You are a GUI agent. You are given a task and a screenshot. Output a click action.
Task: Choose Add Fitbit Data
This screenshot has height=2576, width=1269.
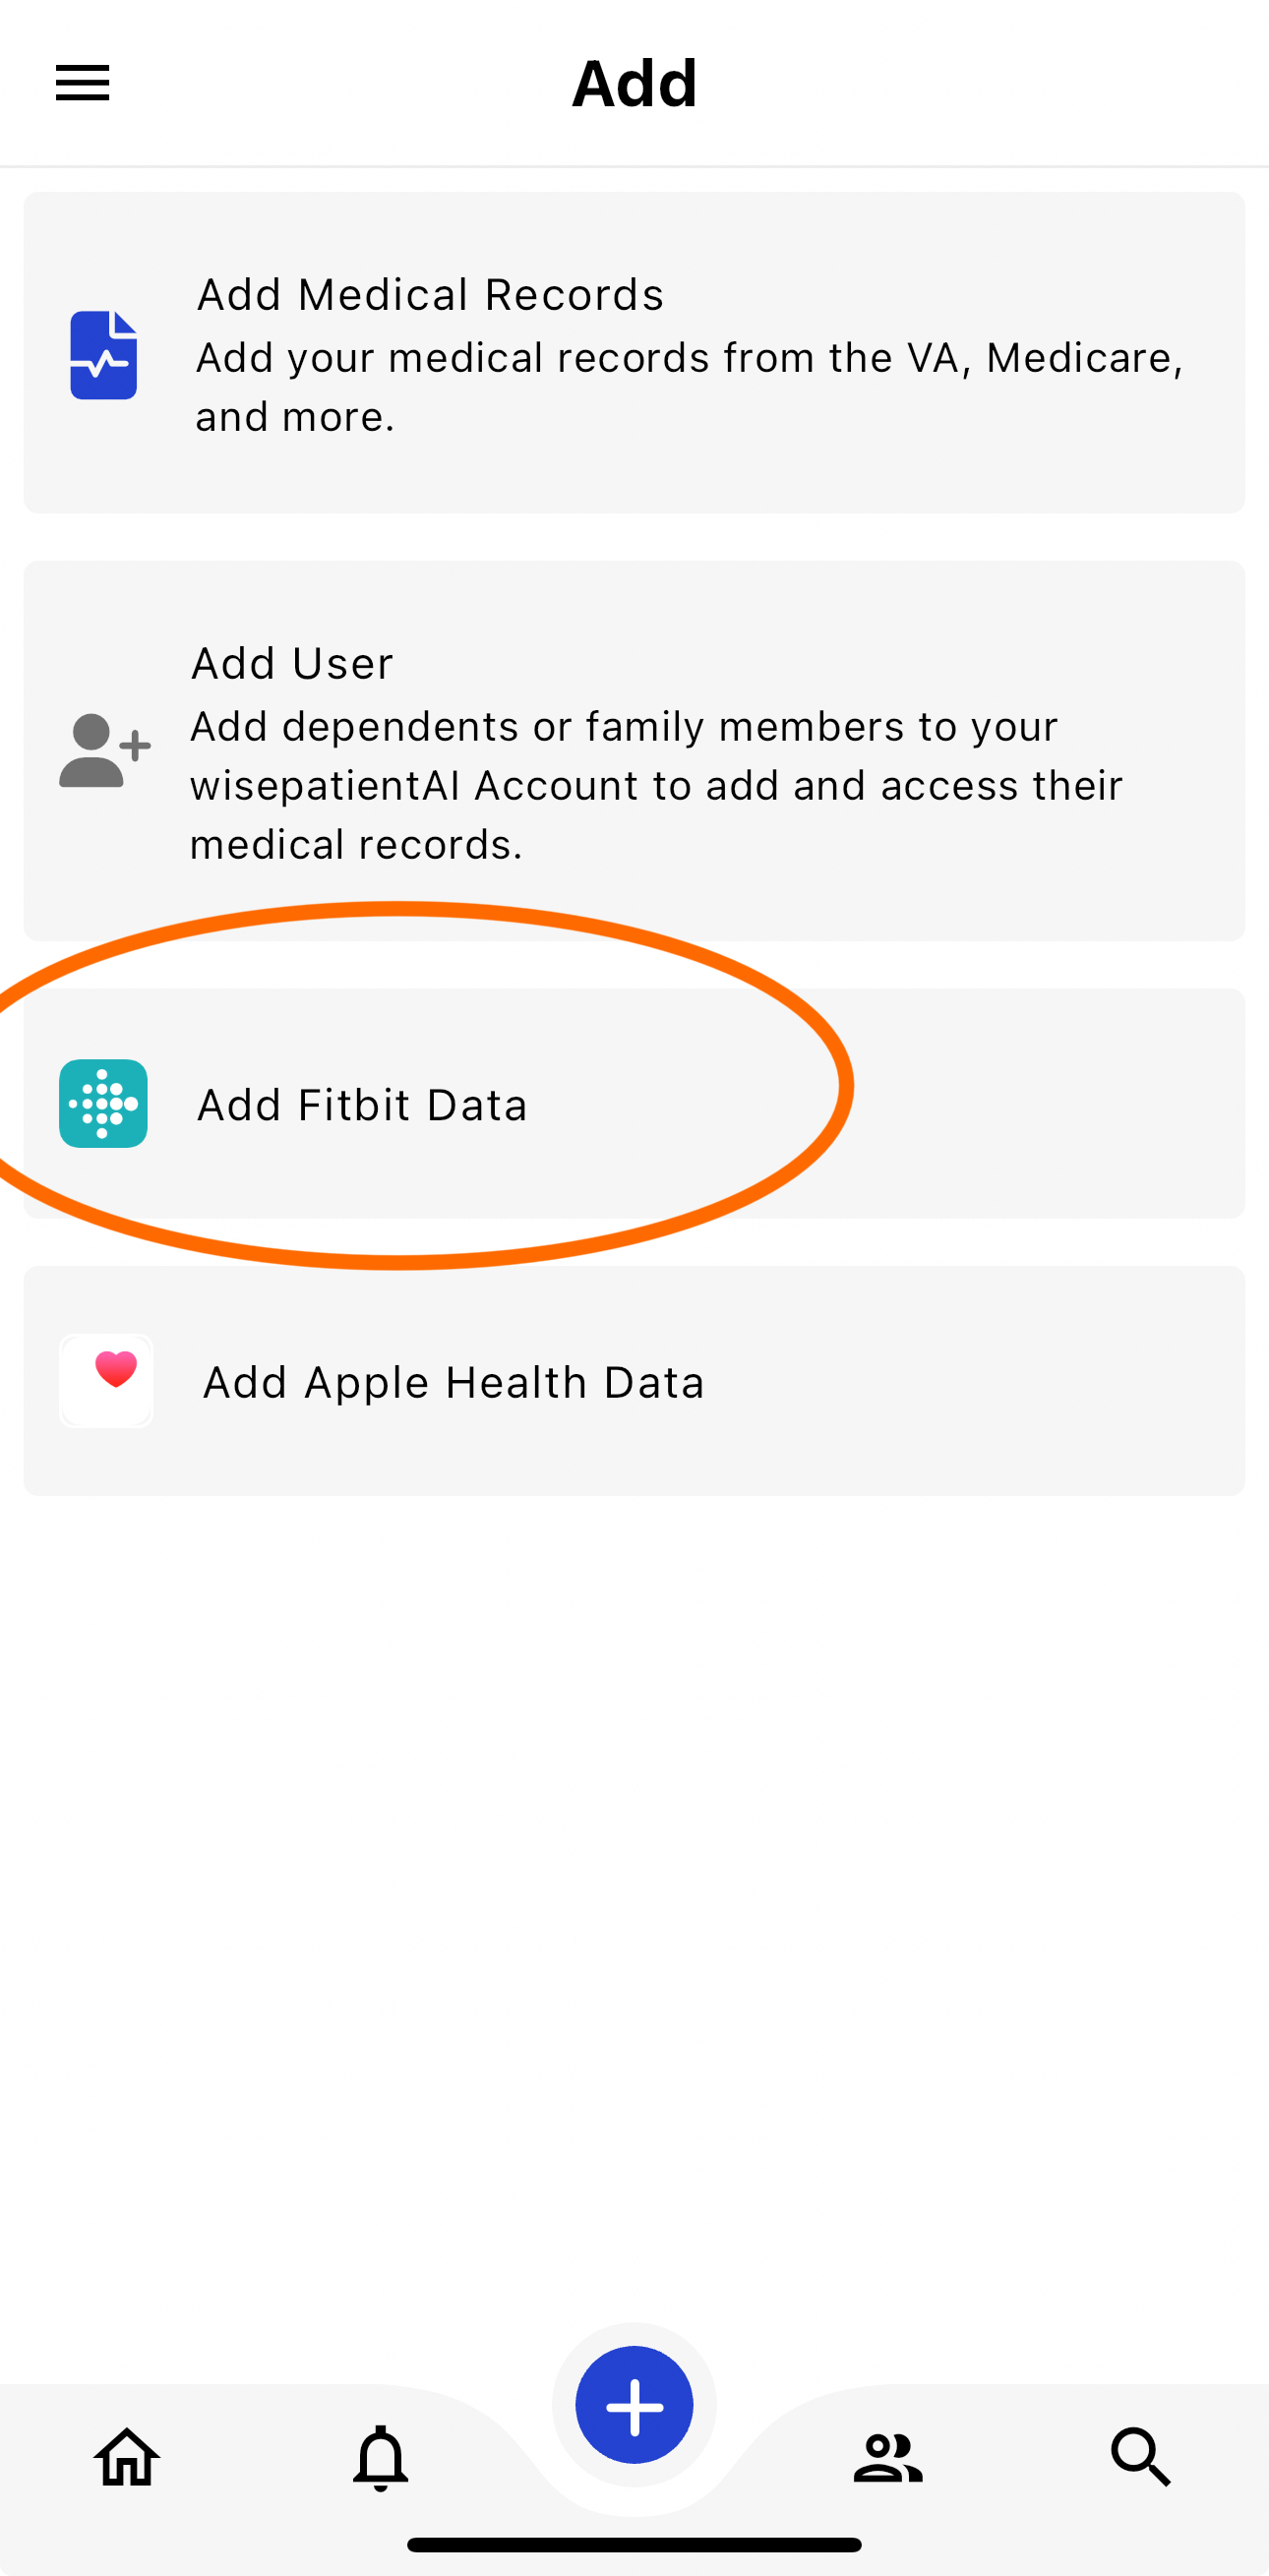[x=362, y=1105]
